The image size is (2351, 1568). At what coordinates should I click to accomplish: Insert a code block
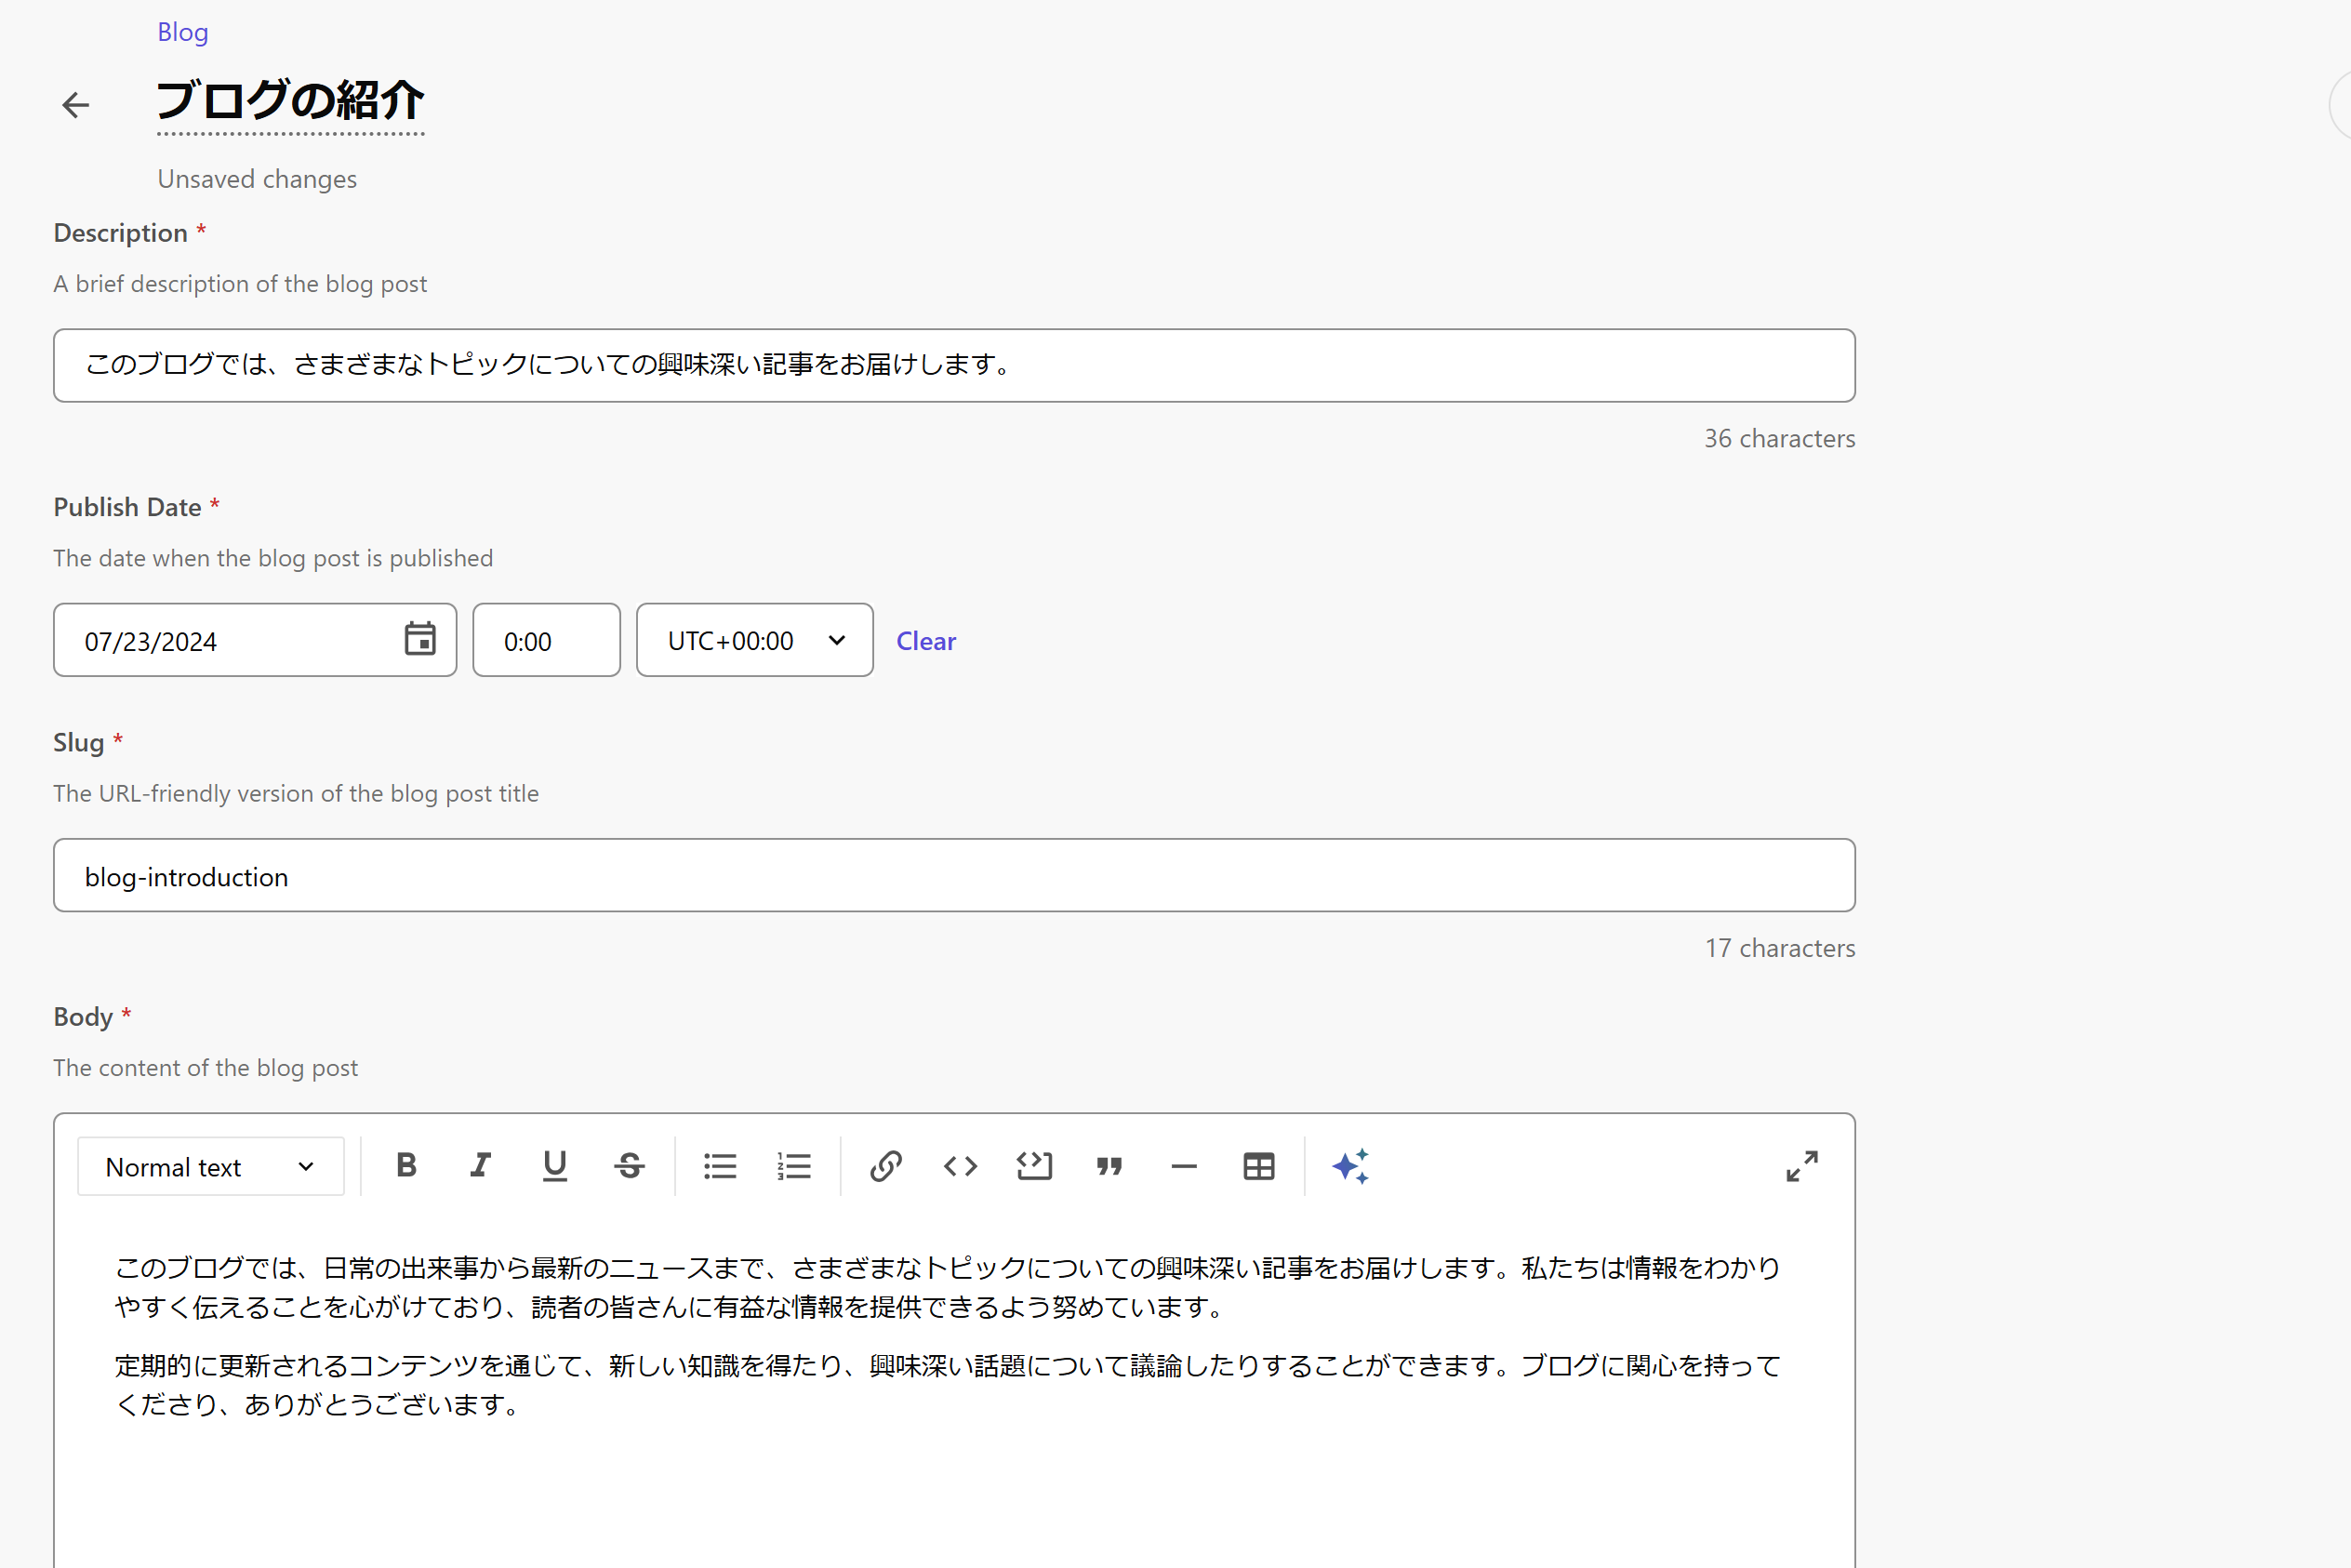point(1034,1166)
